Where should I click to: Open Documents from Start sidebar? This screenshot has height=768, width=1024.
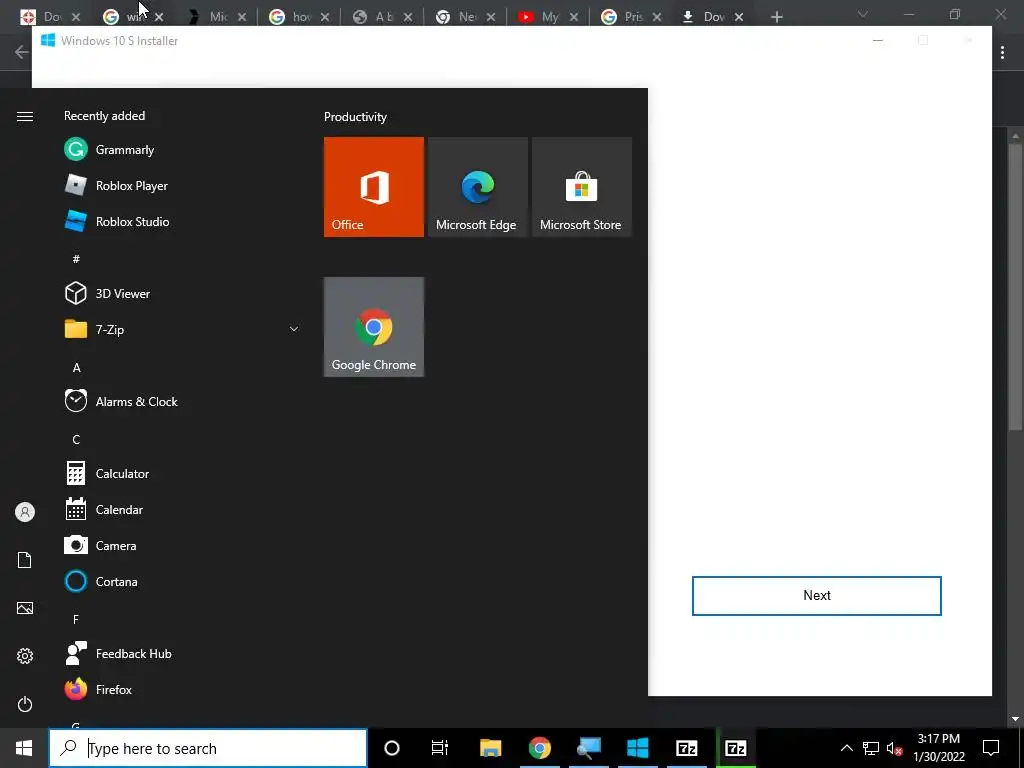pos(25,560)
